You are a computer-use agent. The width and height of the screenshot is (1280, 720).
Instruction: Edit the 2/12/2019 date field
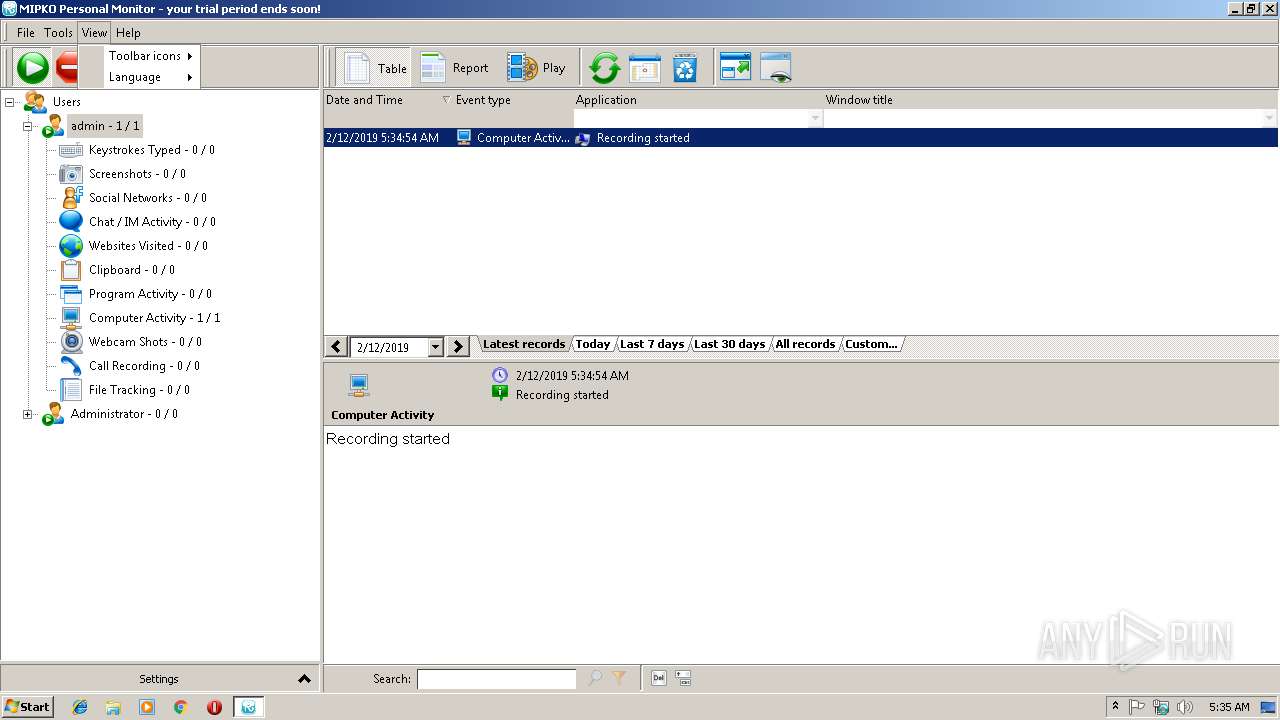(x=389, y=347)
